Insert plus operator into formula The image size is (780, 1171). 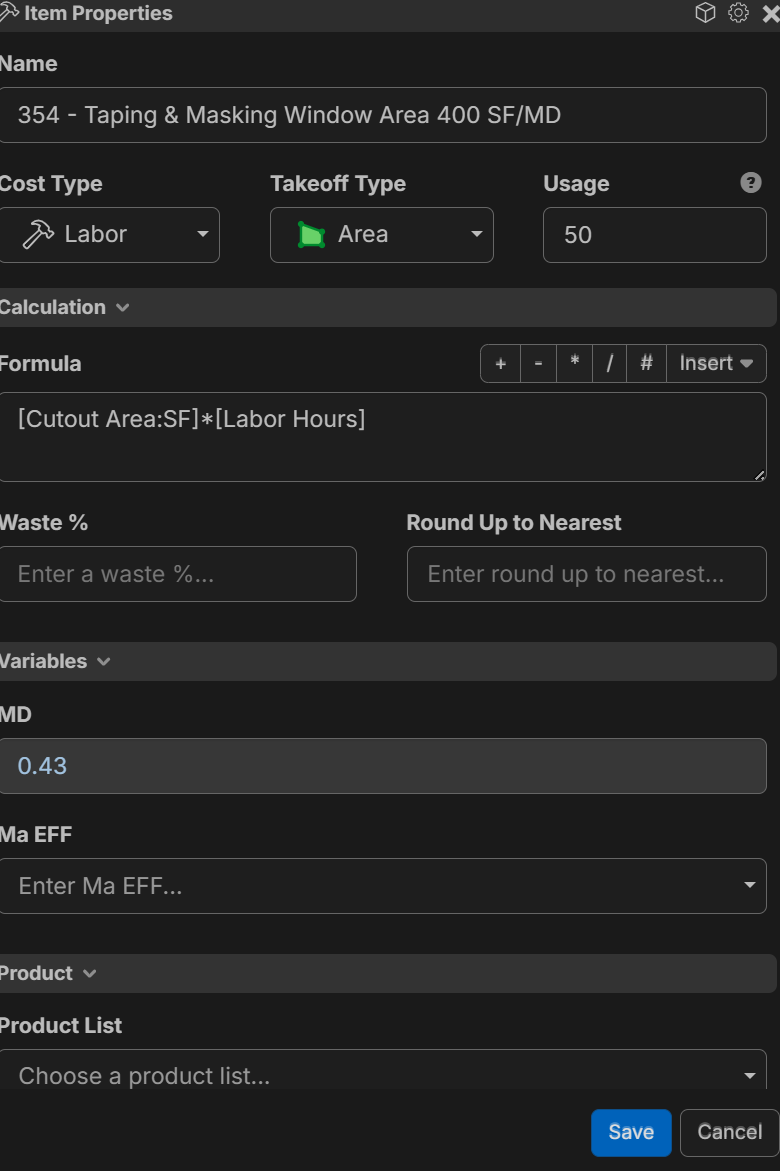pyautogui.click(x=500, y=364)
